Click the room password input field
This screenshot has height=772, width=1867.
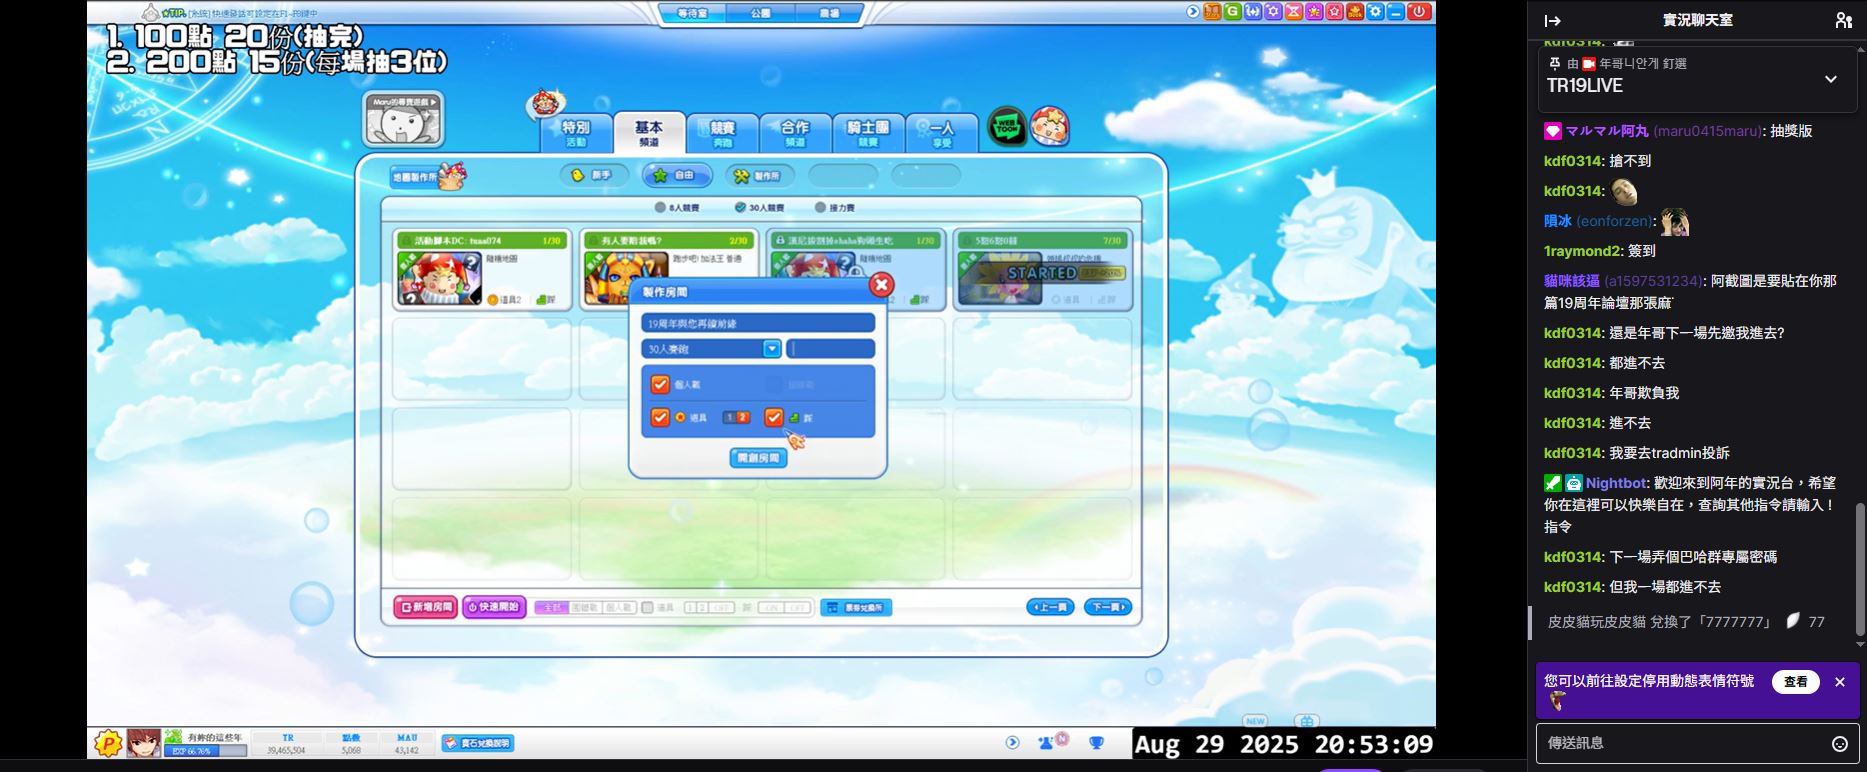point(831,349)
